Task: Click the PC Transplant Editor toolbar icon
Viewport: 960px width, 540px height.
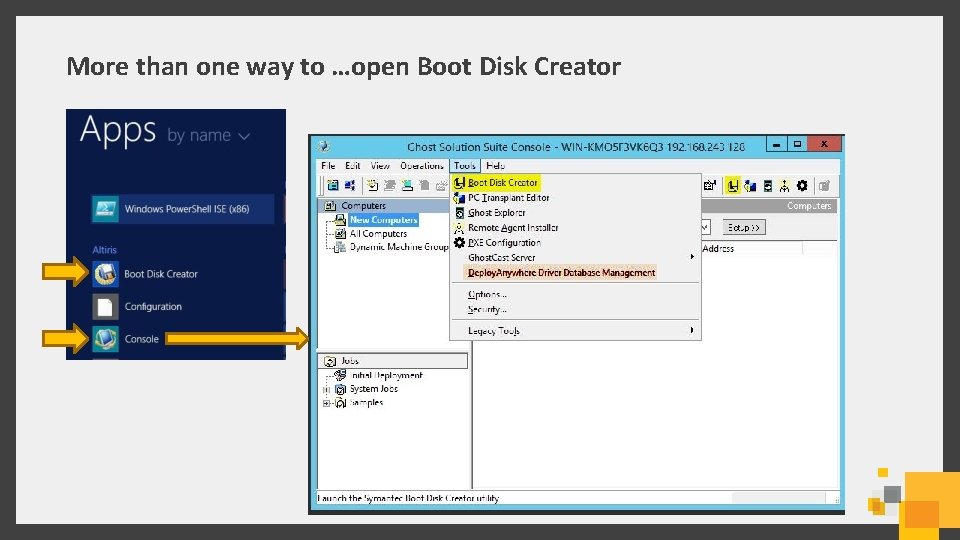Action: coord(750,186)
